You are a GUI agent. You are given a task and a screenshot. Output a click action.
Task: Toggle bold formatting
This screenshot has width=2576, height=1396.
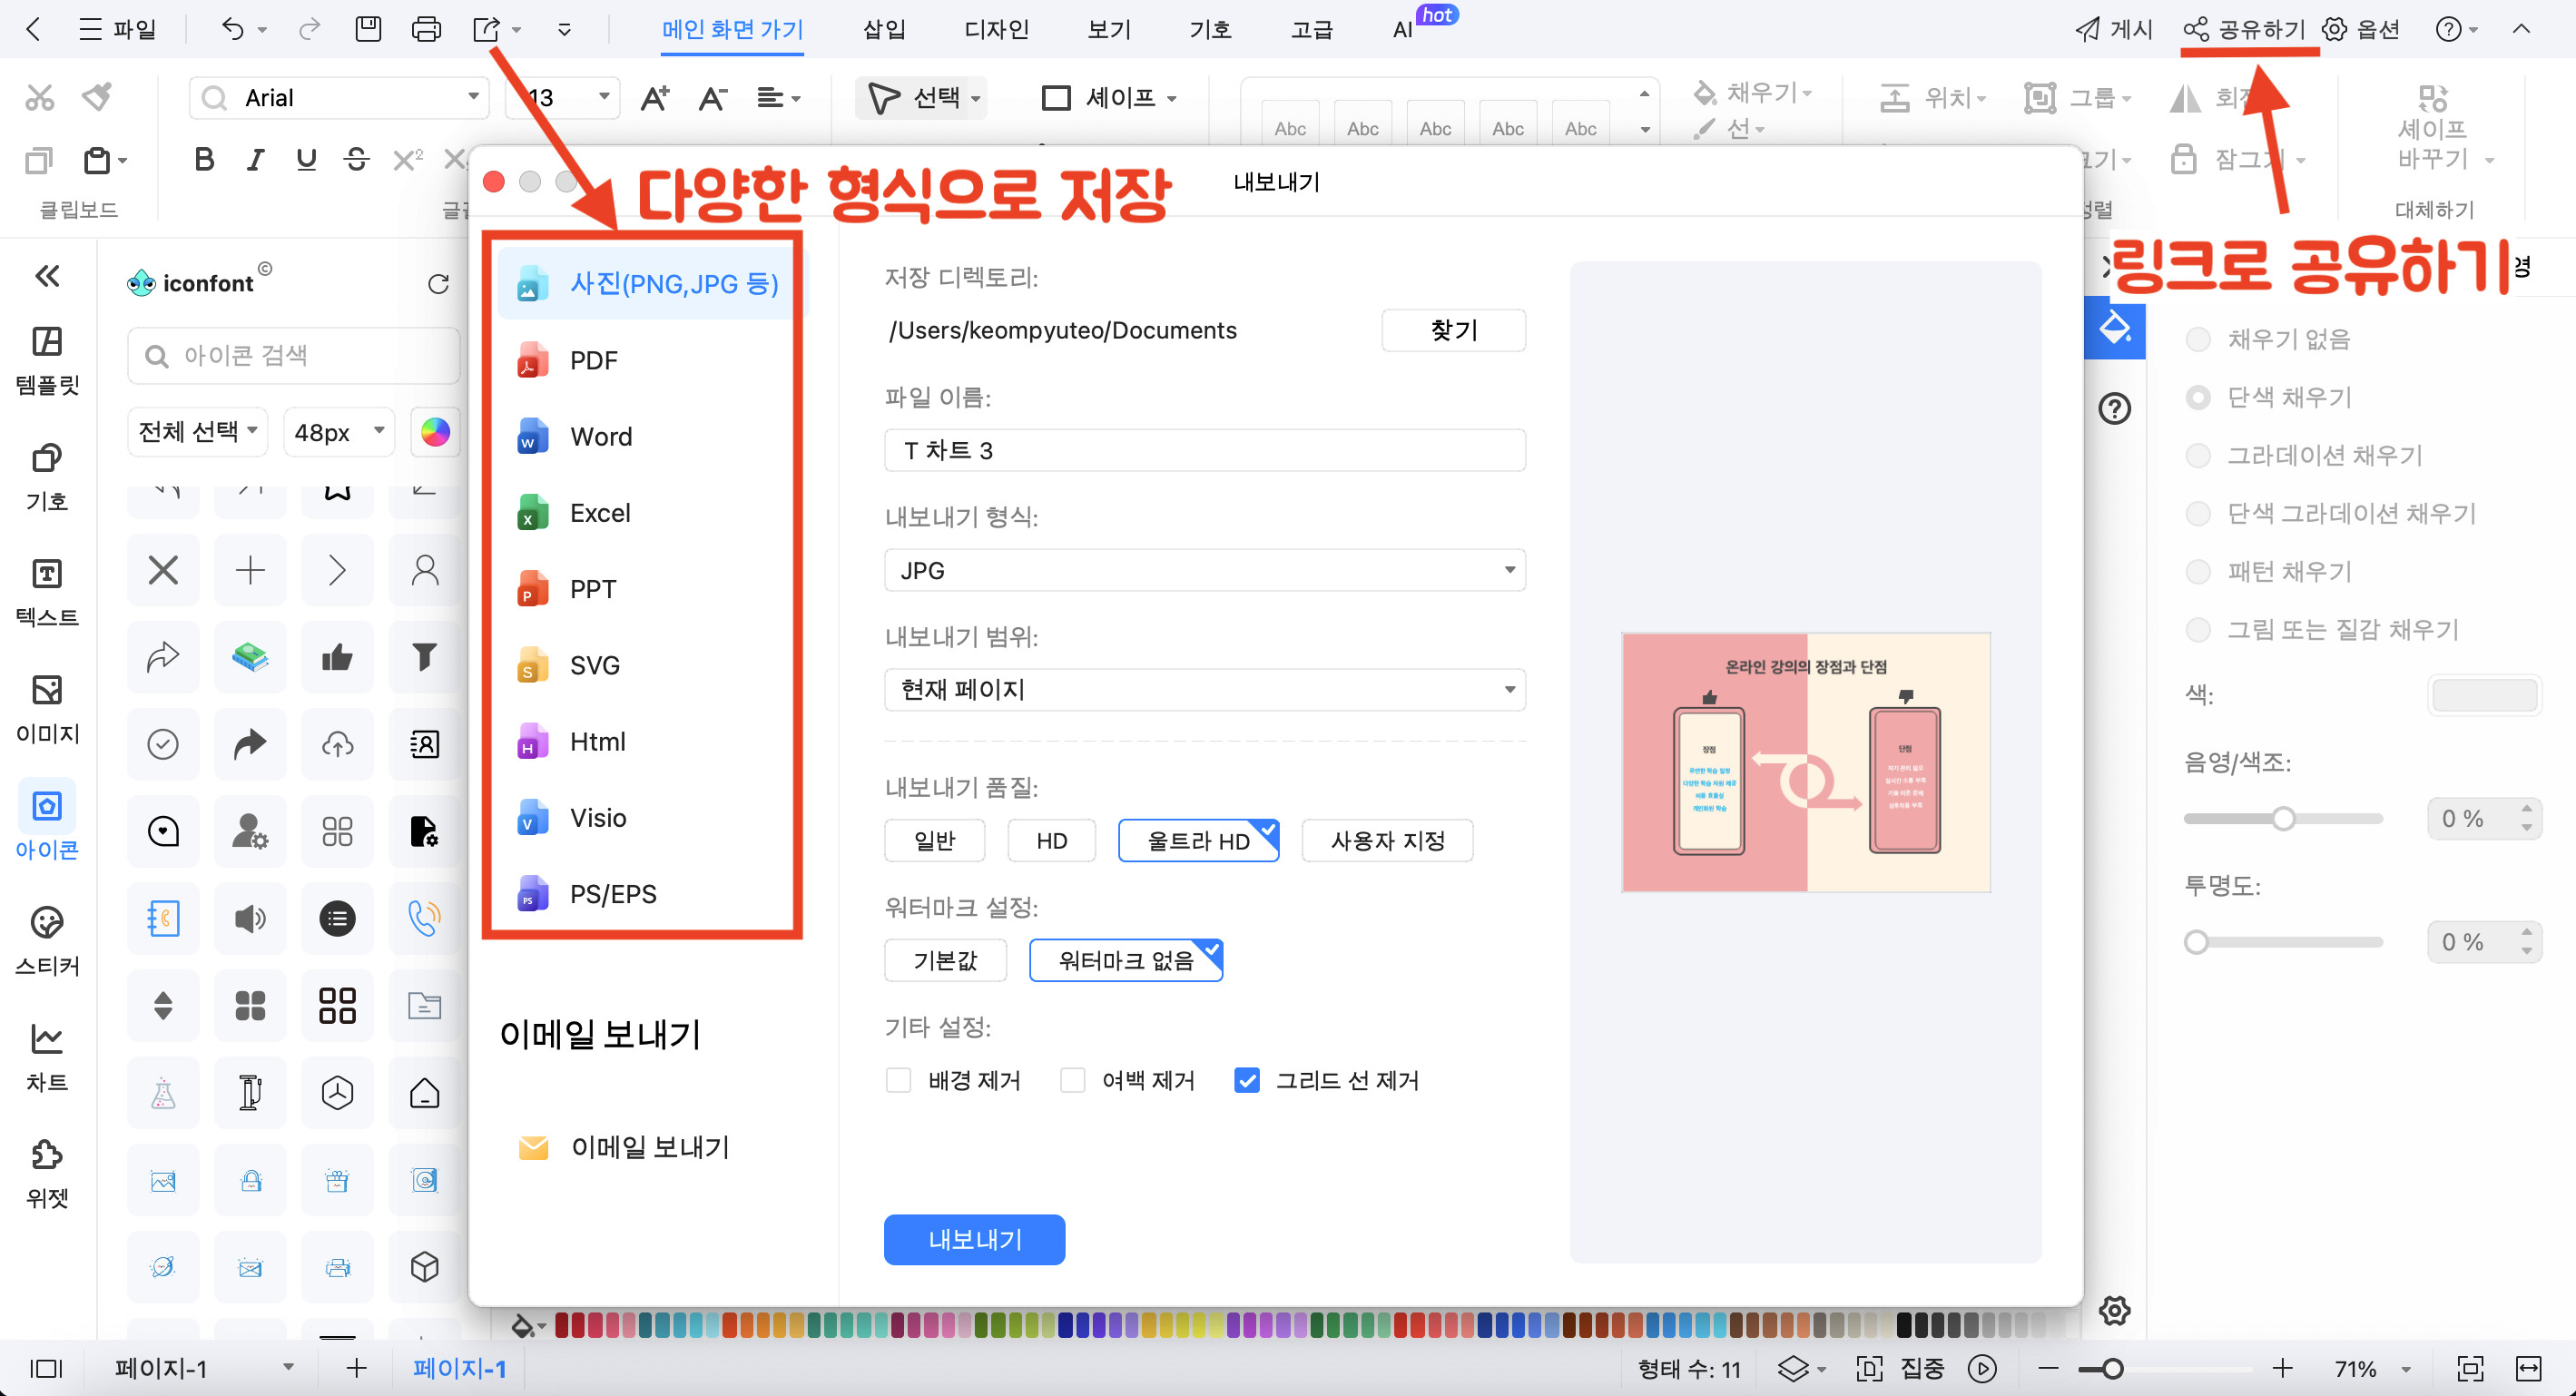tap(204, 159)
